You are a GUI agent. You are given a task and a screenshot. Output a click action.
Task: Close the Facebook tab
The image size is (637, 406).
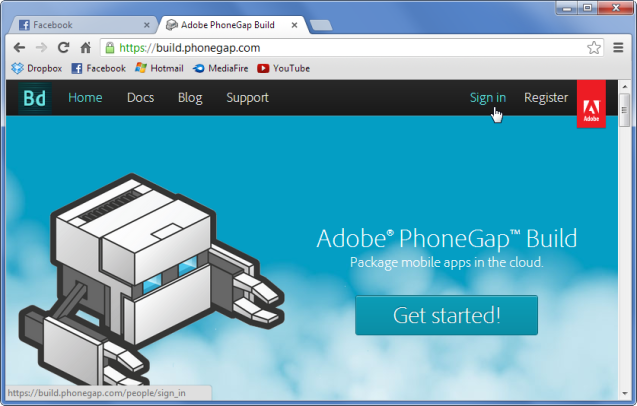coord(147,25)
